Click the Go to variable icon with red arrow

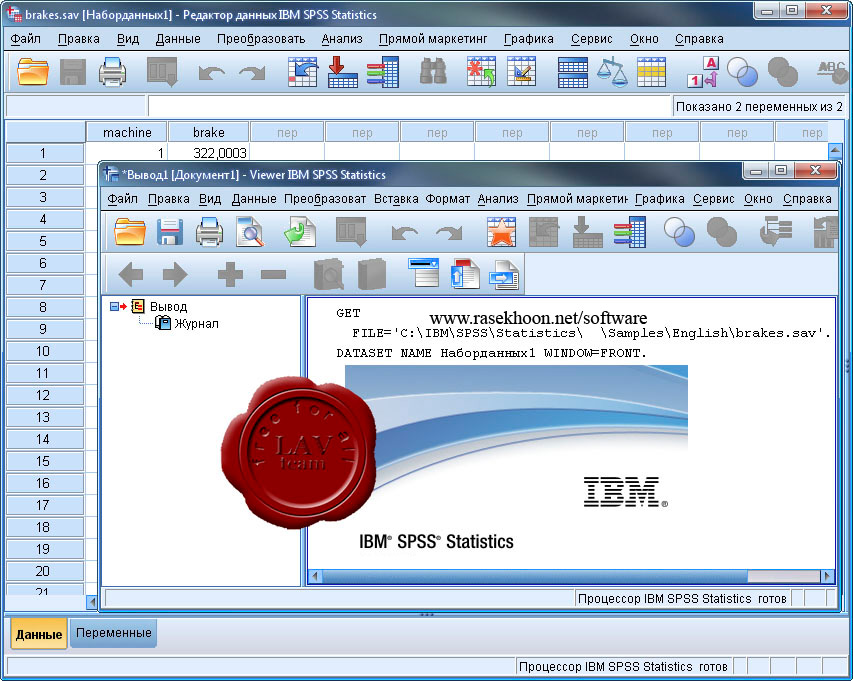343,72
